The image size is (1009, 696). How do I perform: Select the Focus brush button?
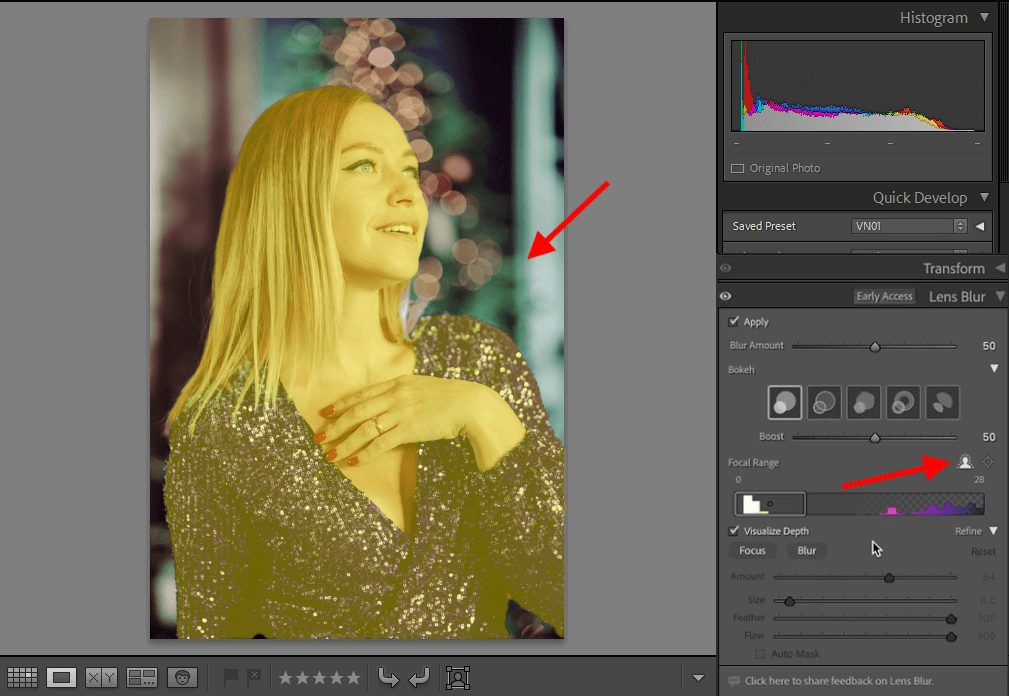click(752, 551)
